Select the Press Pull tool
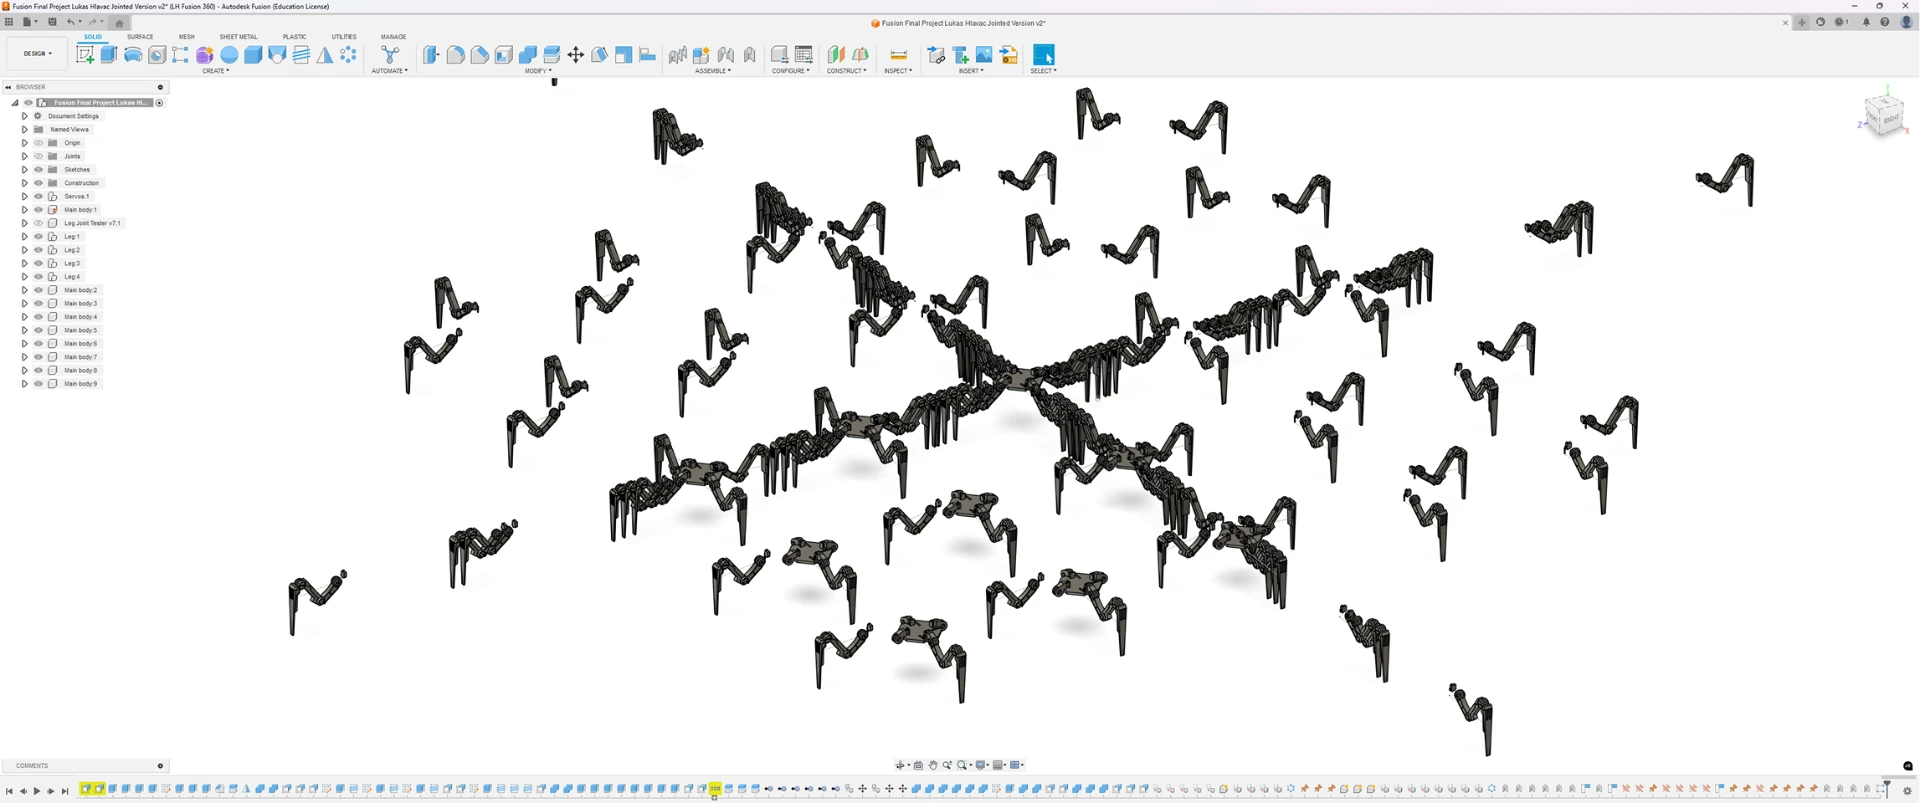1920x803 pixels. click(431, 55)
